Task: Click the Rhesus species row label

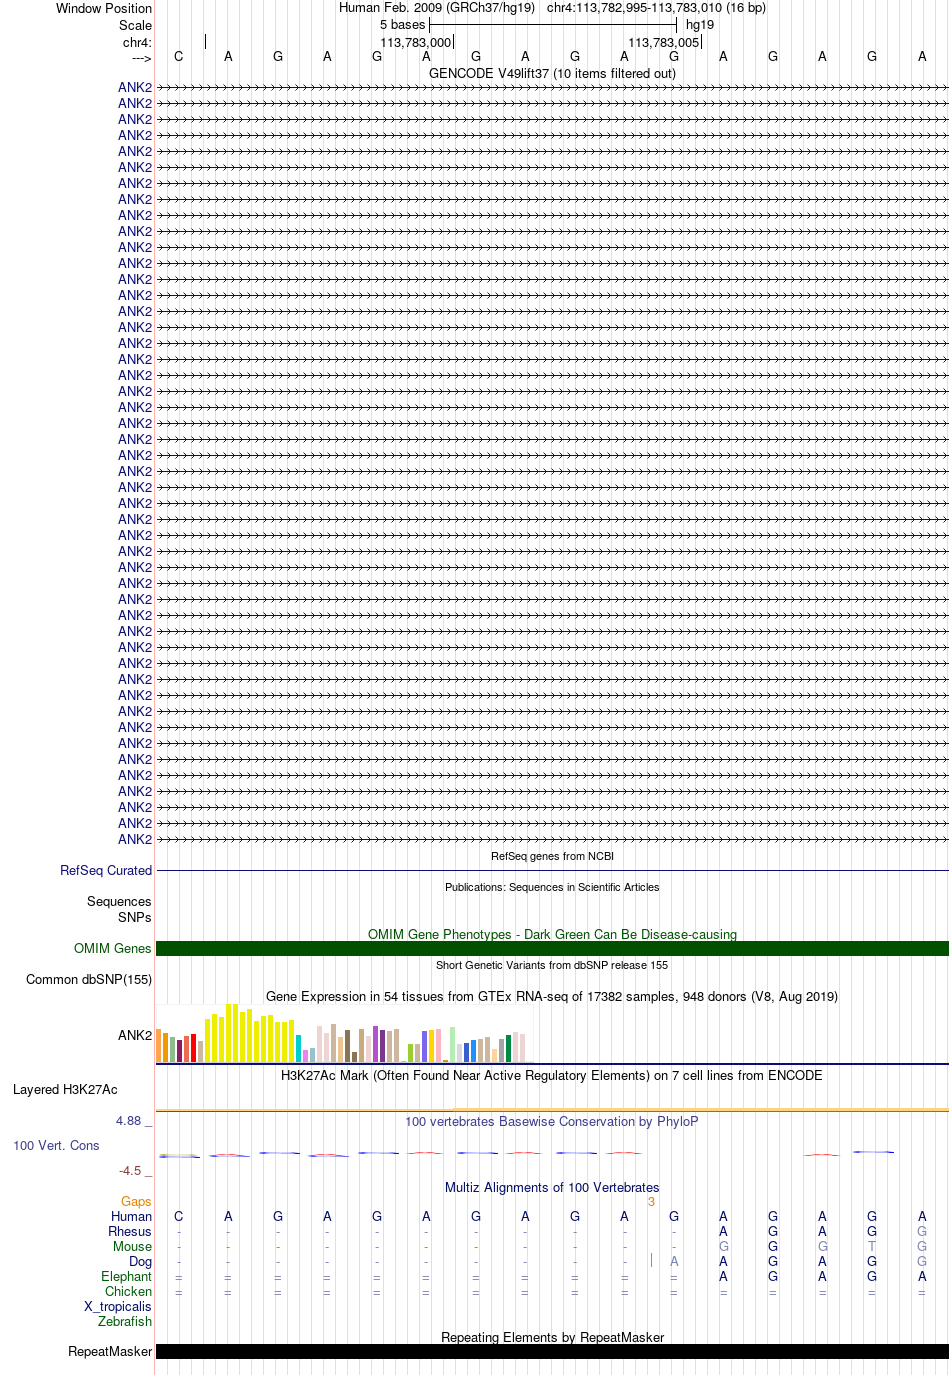Action: point(130,1231)
